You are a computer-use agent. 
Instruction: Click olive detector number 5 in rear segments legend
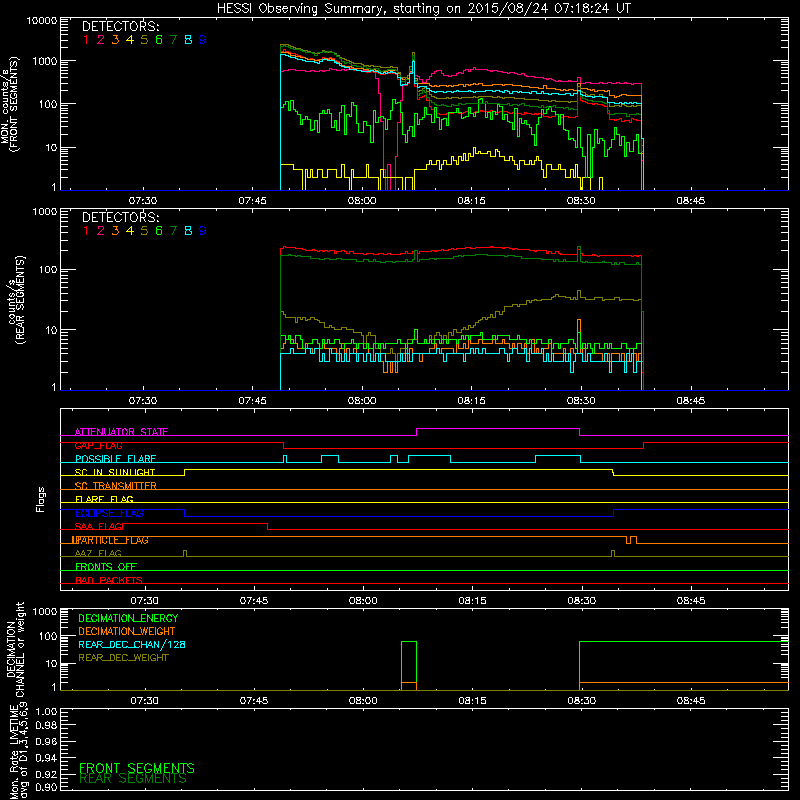tap(144, 231)
